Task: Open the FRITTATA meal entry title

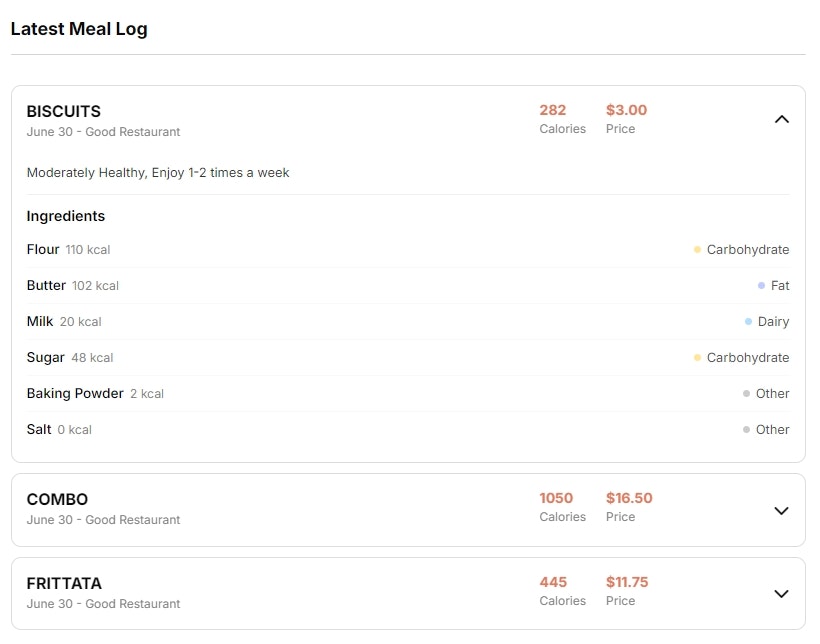Action: point(64,583)
